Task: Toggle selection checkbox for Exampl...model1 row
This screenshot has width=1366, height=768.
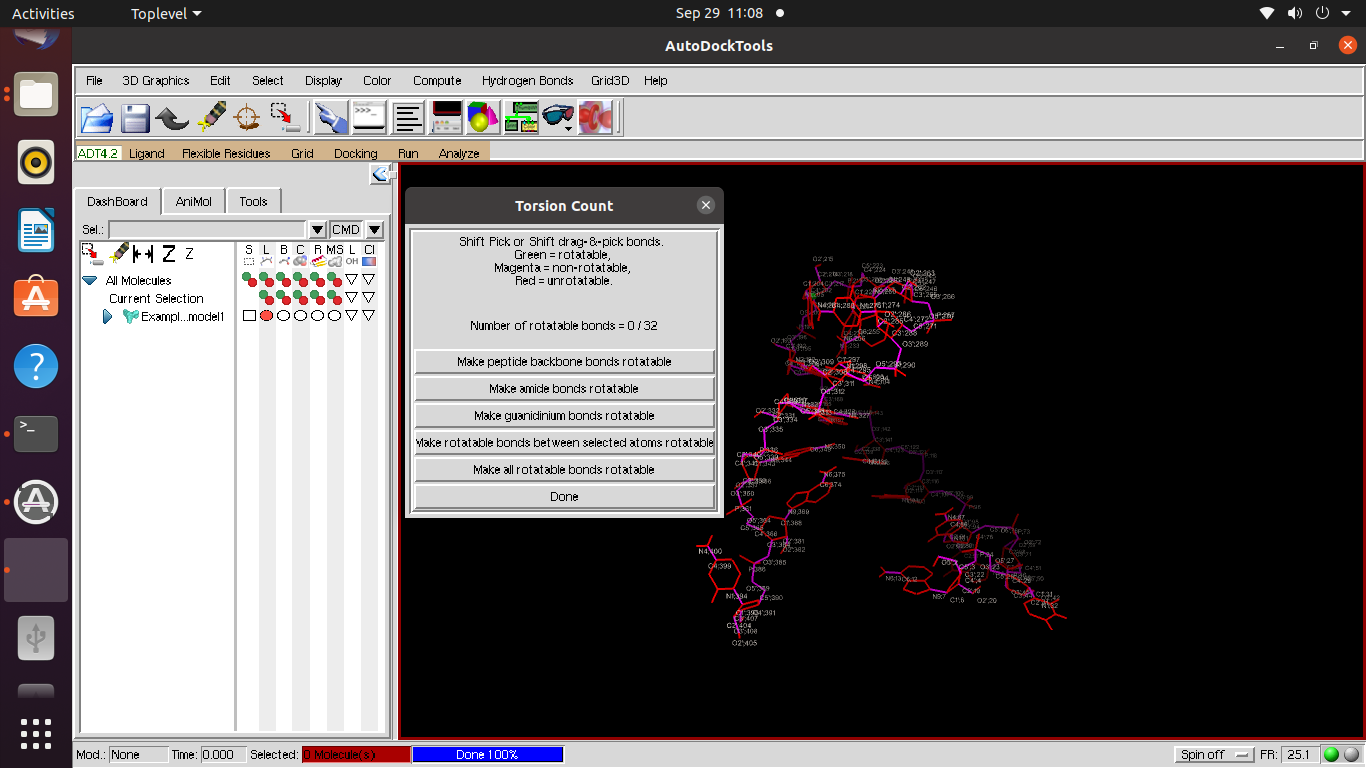Action: click(249, 316)
